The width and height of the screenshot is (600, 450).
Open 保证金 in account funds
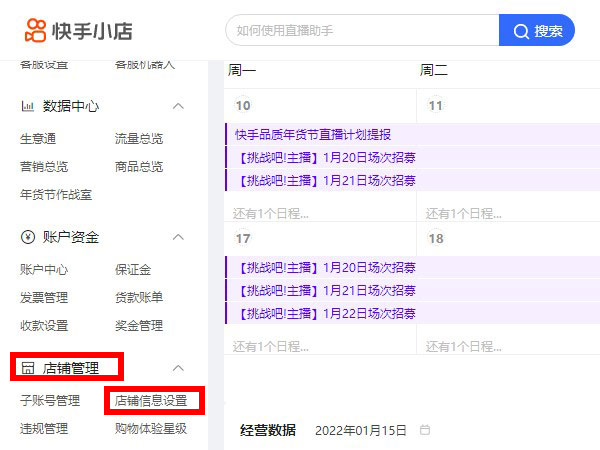[x=133, y=270]
